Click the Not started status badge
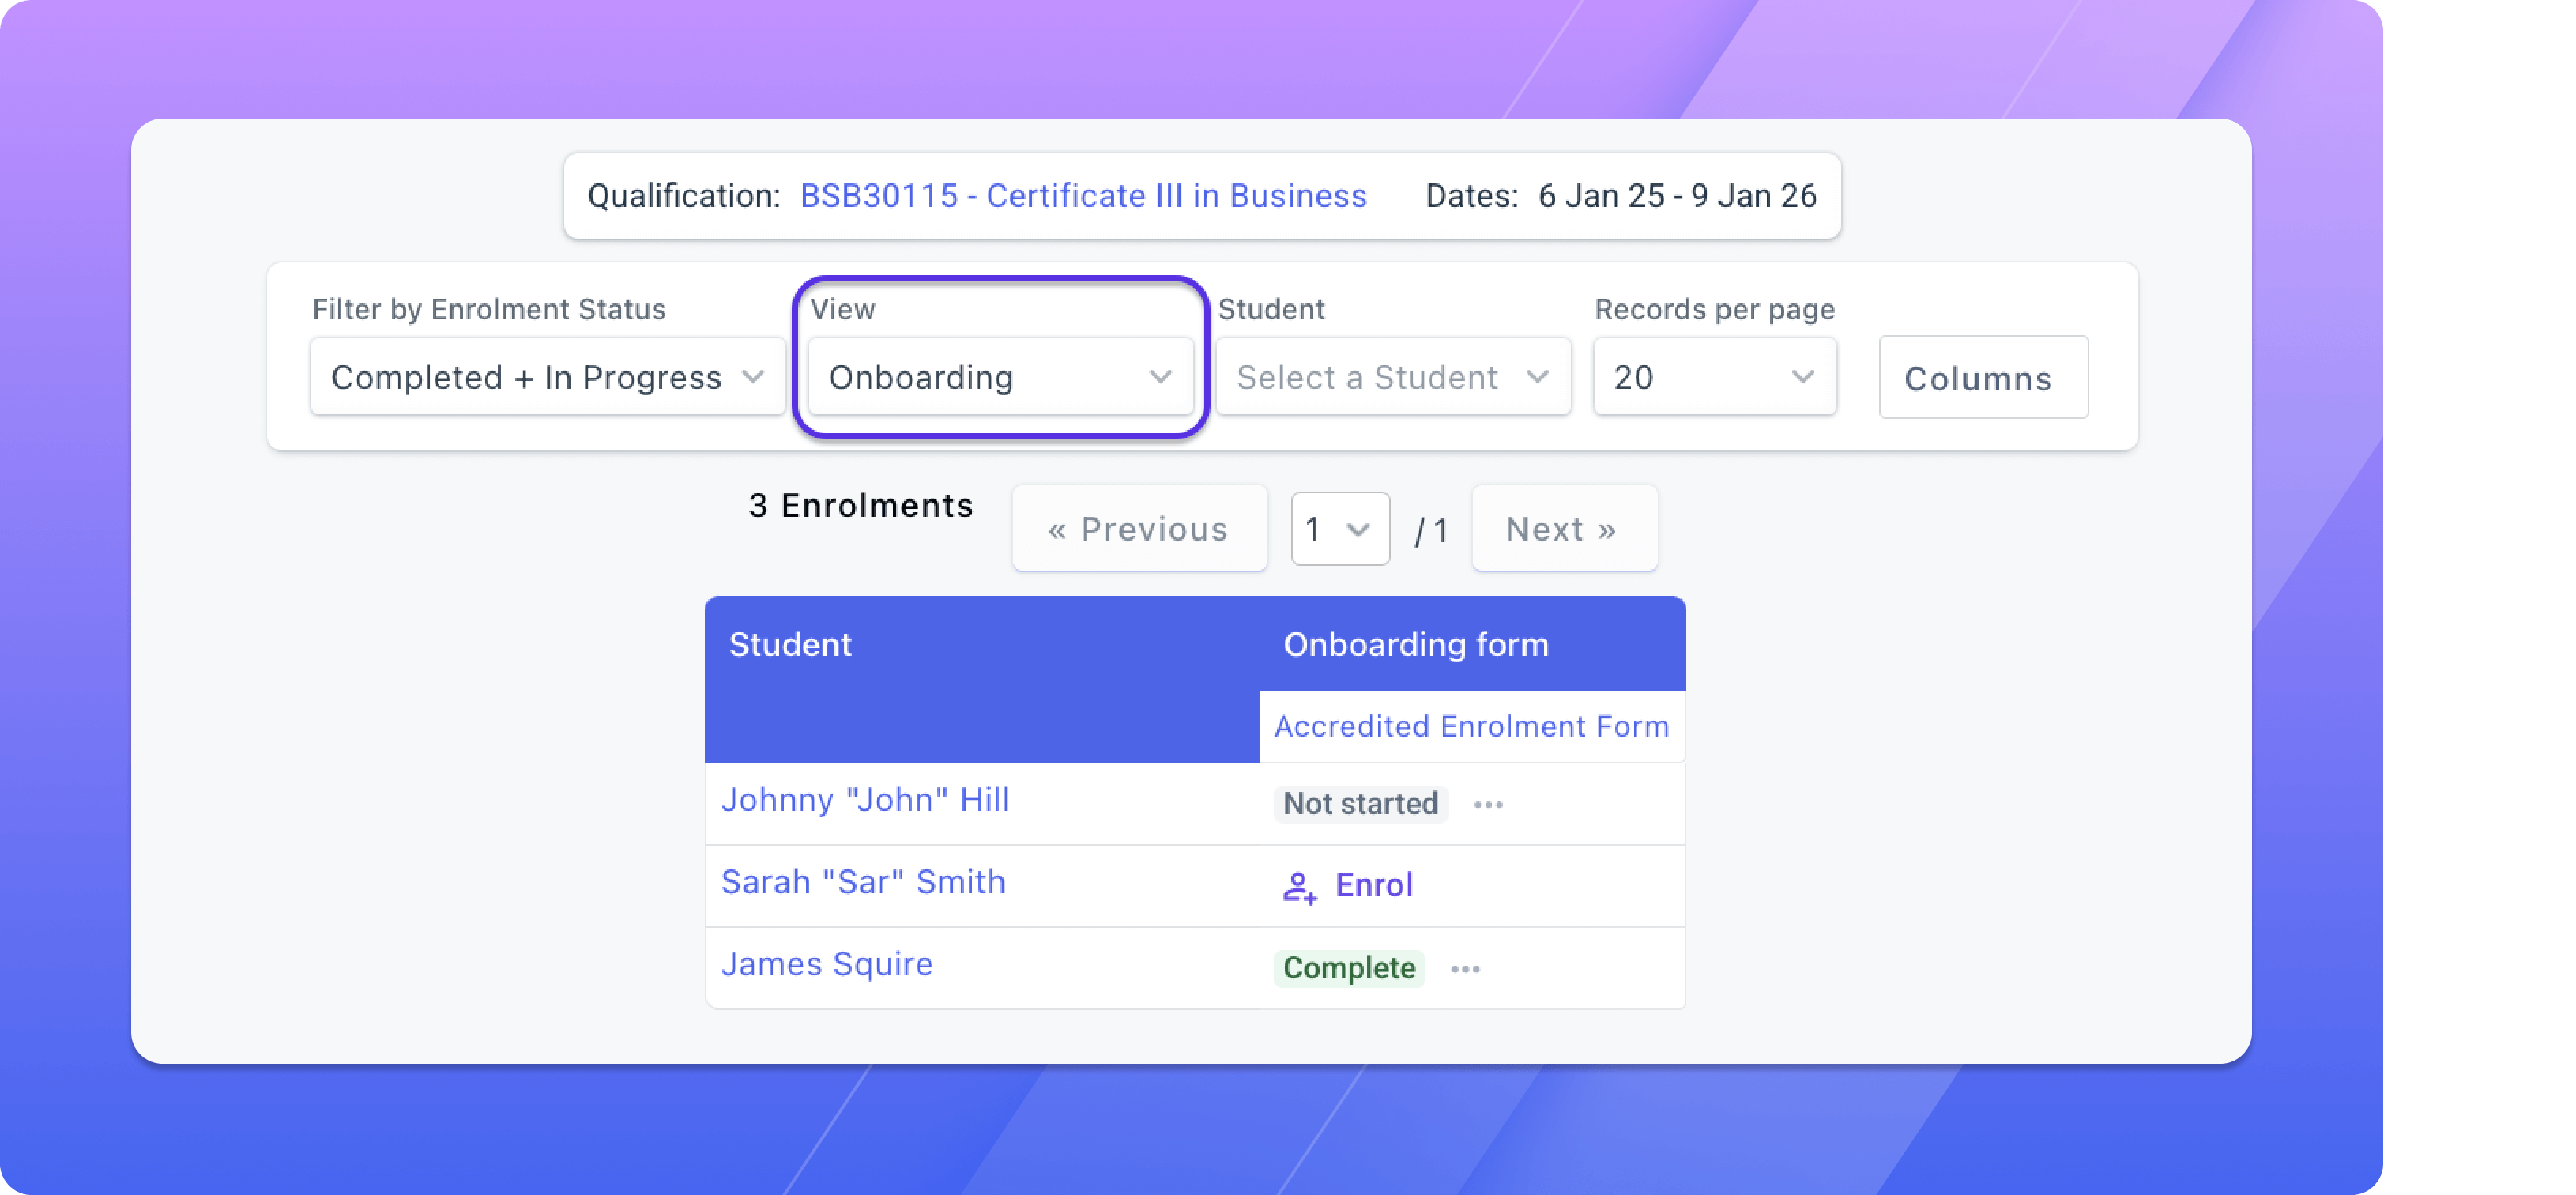This screenshot has width=2576, height=1195. [x=1360, y=804]
